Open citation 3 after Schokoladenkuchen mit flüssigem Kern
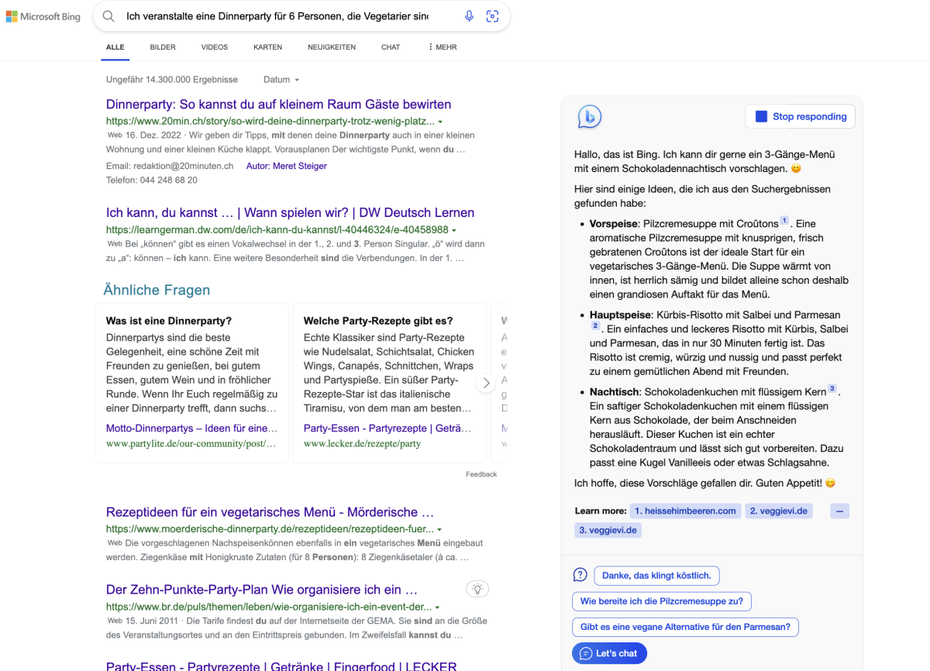930x671 pixels. pos(832,389)
